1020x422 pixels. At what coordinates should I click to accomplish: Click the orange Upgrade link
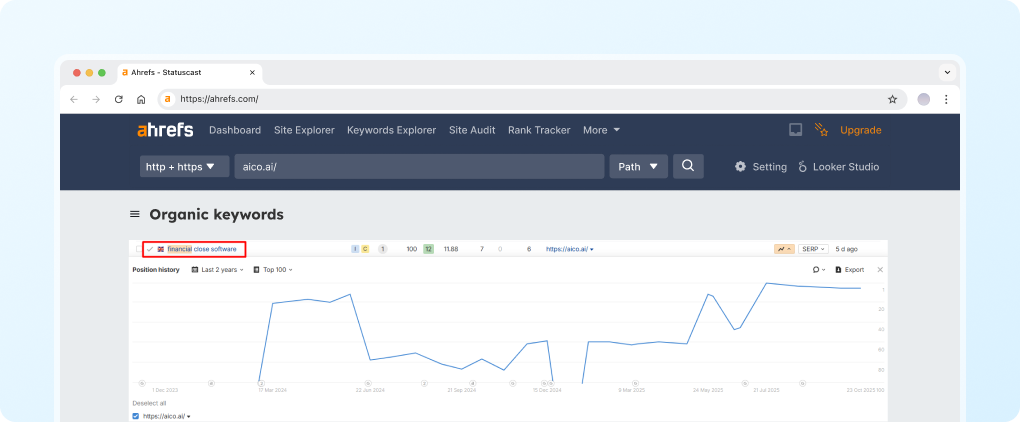[860, 130]
